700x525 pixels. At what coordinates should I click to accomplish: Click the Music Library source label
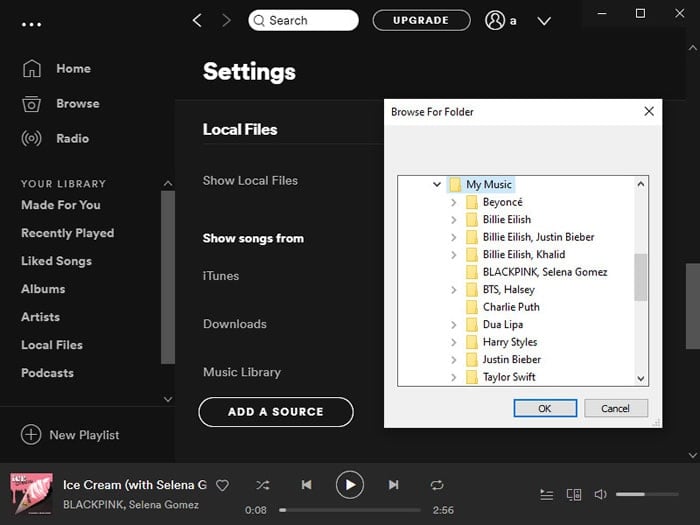[242, 372]
